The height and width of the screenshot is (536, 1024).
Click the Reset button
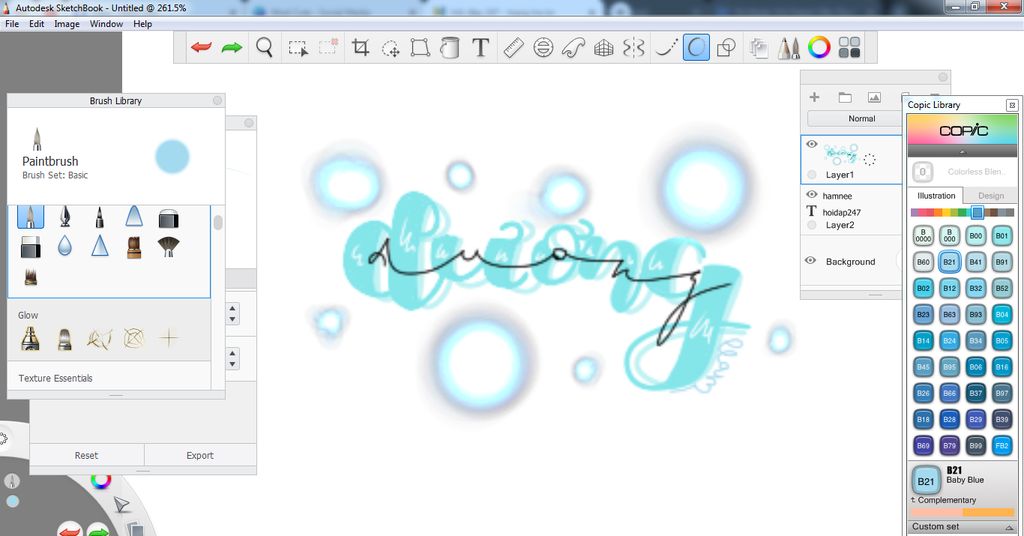point(86,455)
